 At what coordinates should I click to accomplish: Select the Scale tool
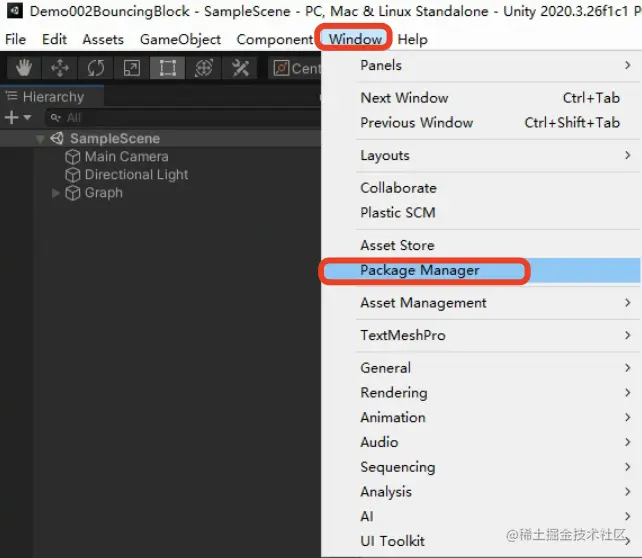tap(132, 68)
